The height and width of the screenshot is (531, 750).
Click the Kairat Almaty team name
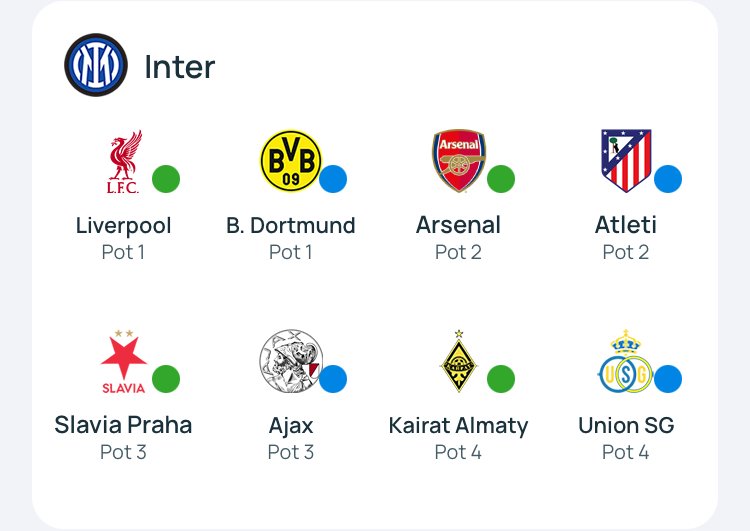pos(458,425)
